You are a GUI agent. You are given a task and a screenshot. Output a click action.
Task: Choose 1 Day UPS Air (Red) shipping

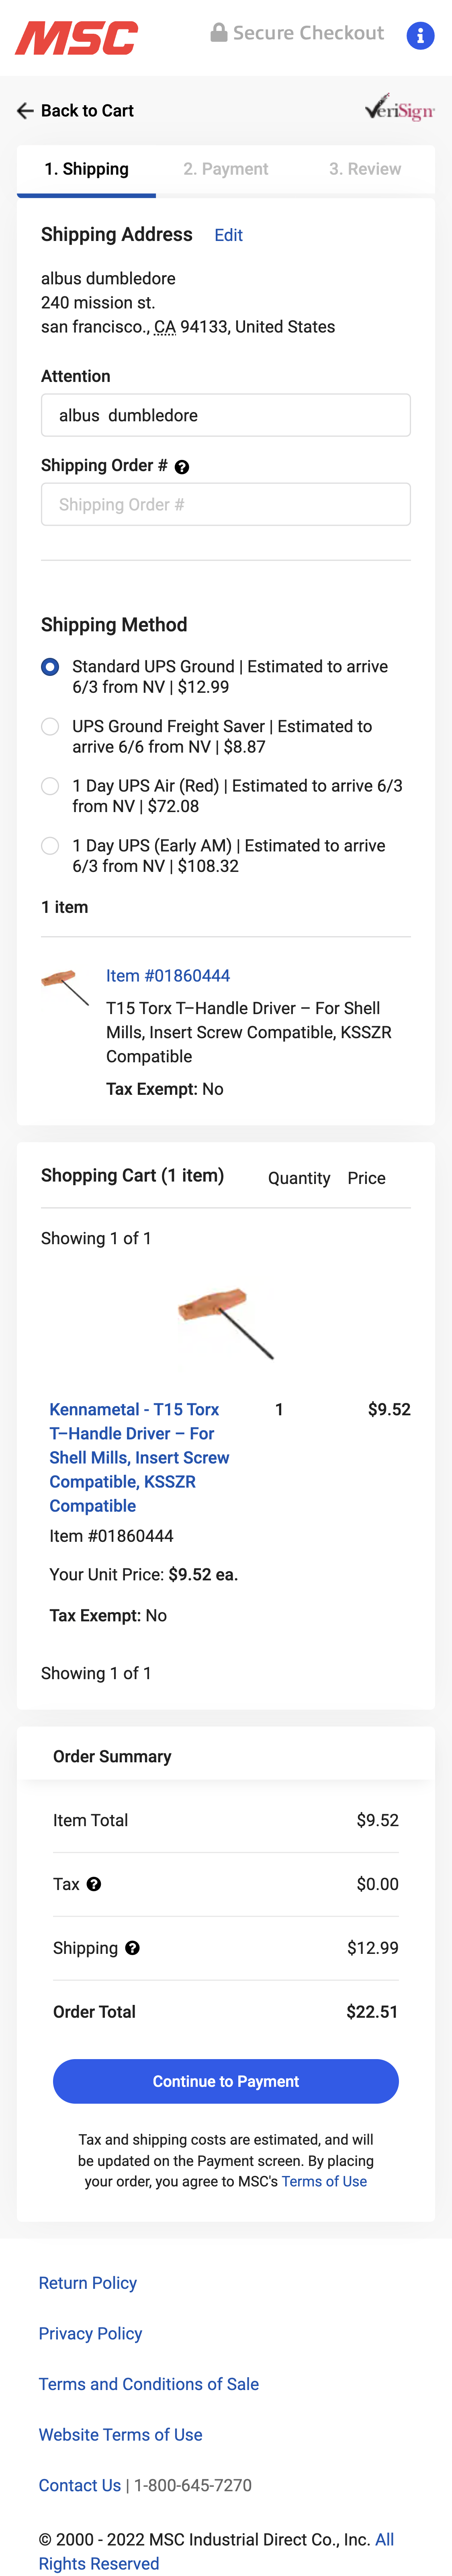(x=50, y=786)
